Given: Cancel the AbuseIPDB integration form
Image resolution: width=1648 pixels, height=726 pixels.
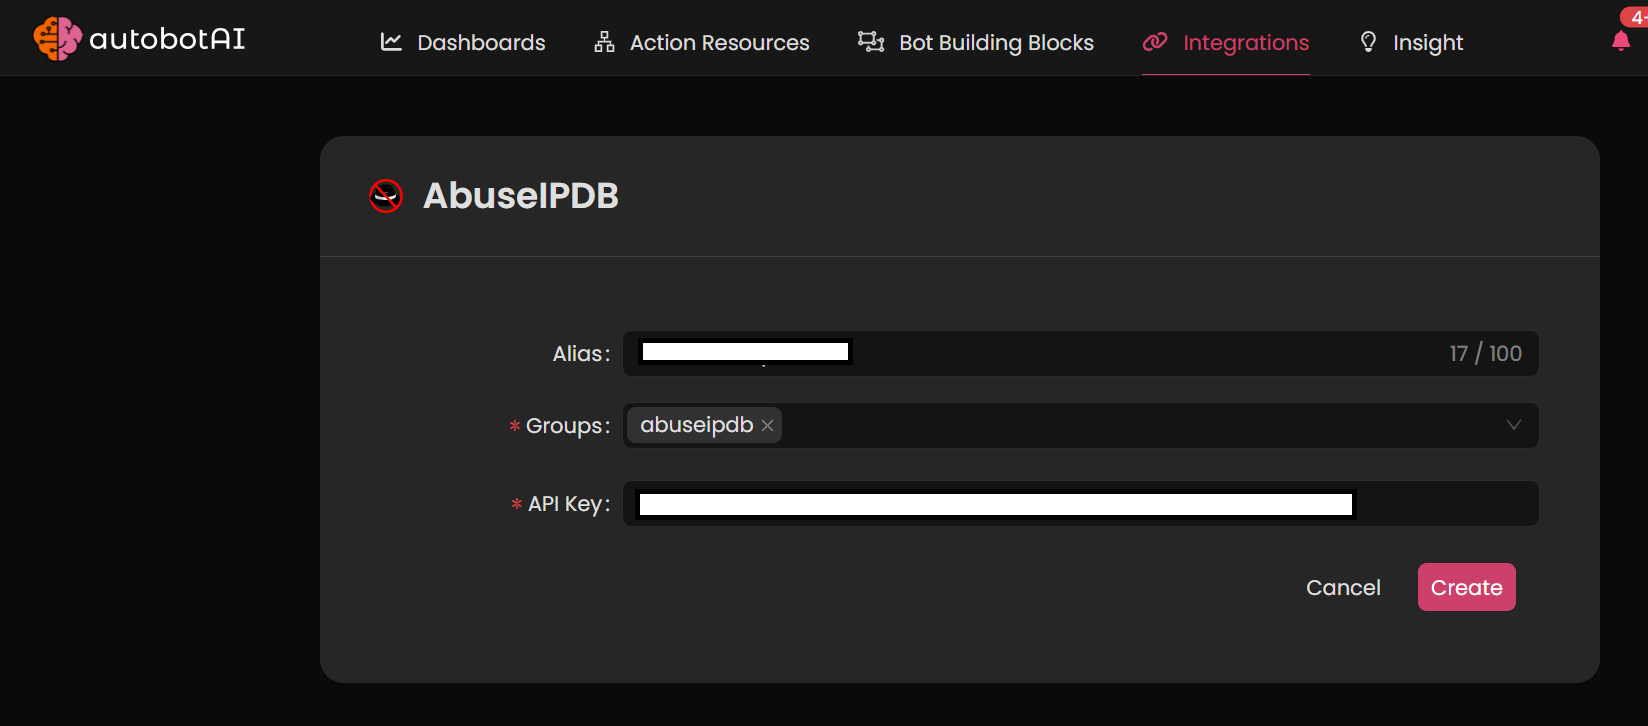Looking at the screenshot, I should pos(1343,588).
